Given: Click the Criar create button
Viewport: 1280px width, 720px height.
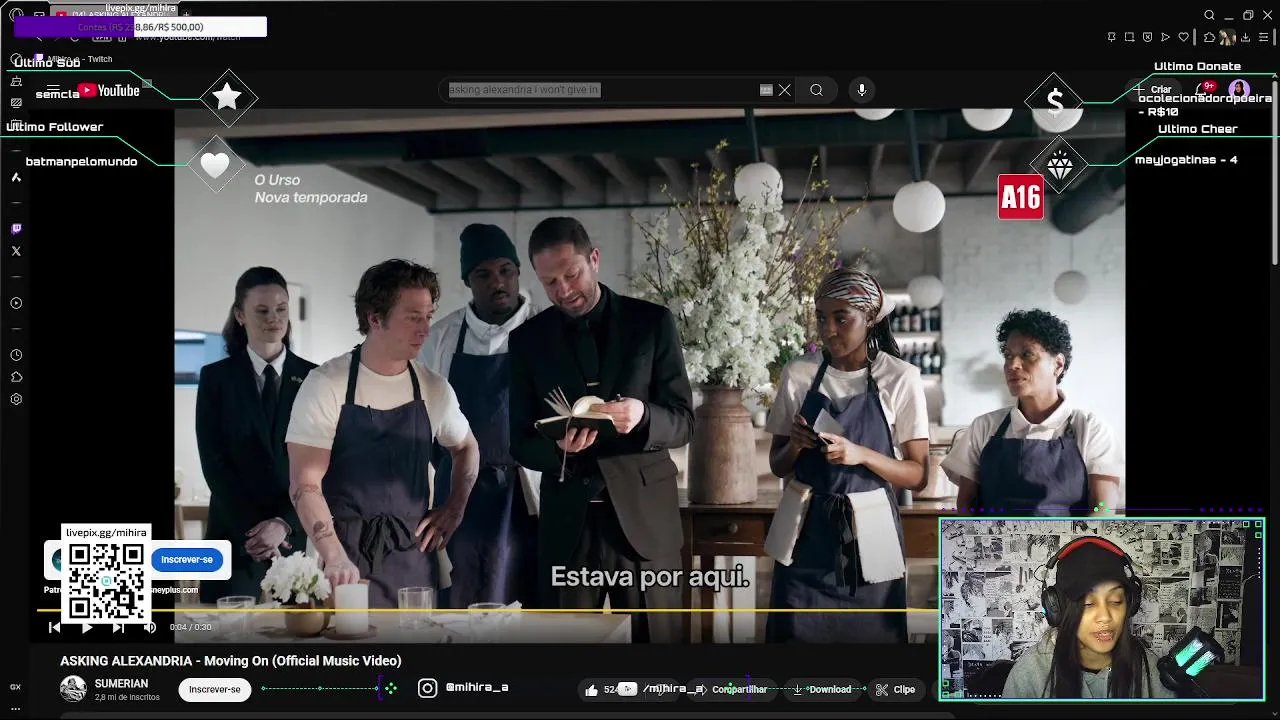Looking at the screenshot, I should [1153, 89].
